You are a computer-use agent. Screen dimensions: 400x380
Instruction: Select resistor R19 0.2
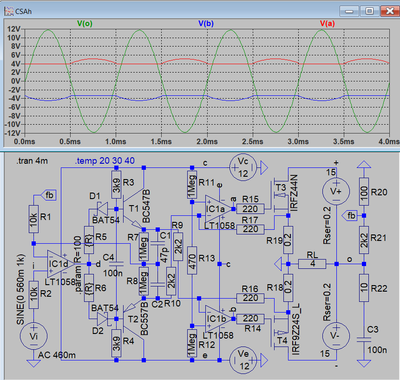[288, 240]
